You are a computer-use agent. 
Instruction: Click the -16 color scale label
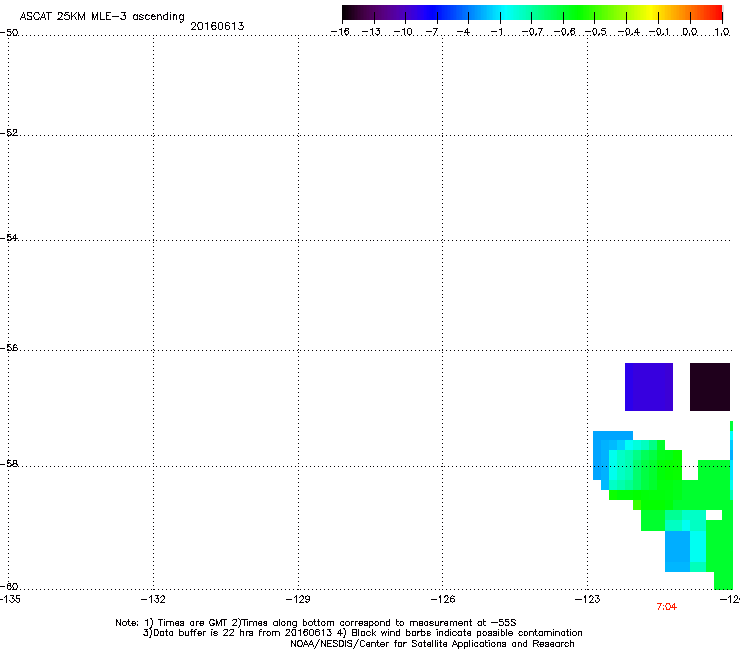tap(340, 32)
